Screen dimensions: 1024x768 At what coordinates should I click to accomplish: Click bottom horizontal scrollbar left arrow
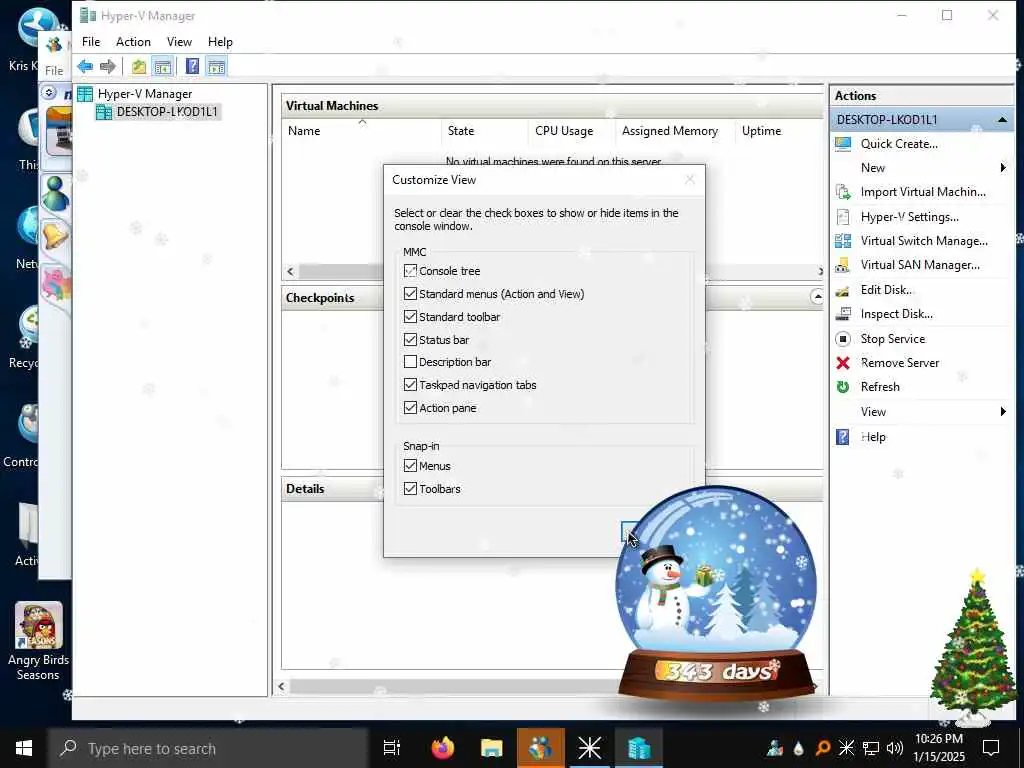tap(281, 686)
